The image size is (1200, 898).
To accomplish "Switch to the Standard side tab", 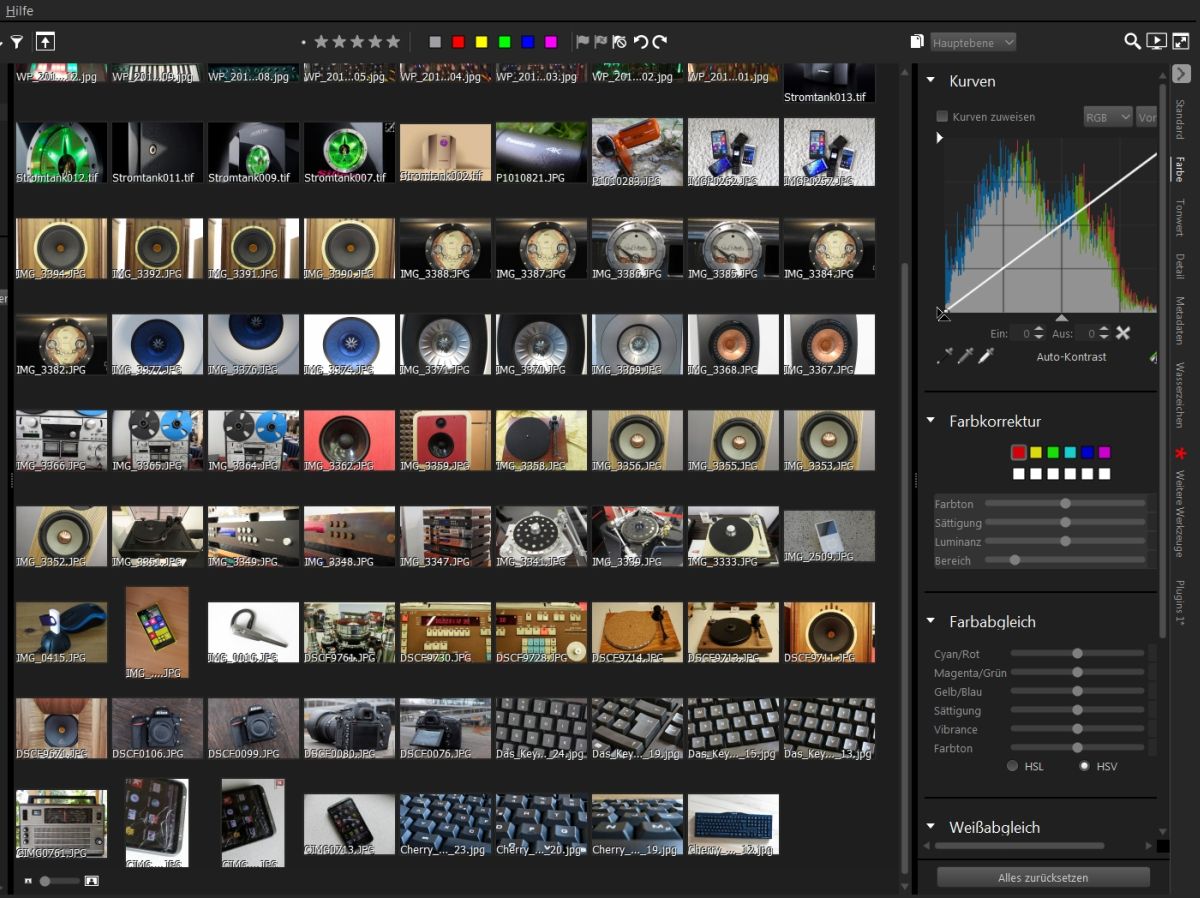I will [x=1180, y=118].
